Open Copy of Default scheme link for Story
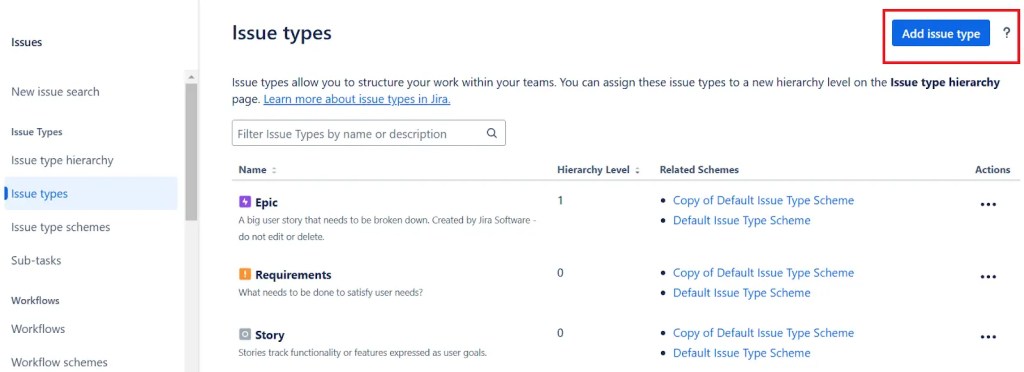 [x=763, y=333]
